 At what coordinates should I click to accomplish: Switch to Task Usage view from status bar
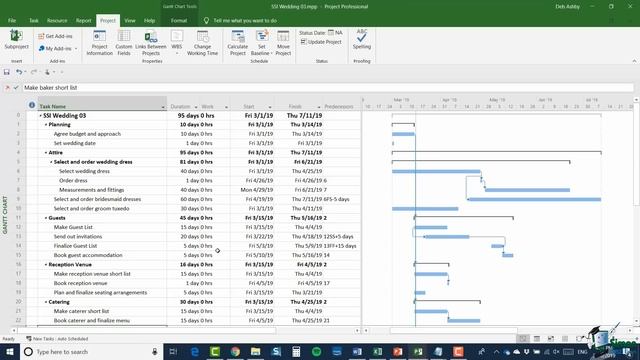pyautogui.click(x=537, y=339)
